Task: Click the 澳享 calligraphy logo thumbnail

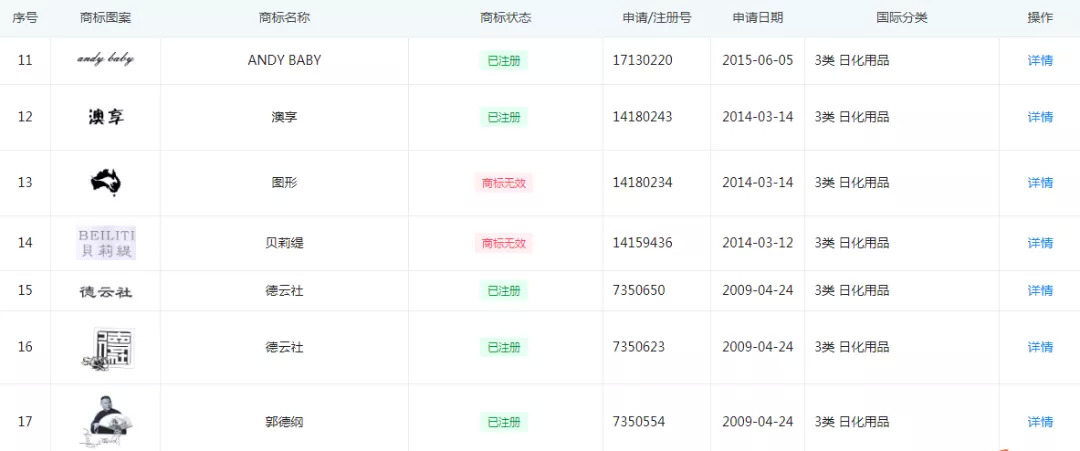Action: pyautogui.click(x=106, y=117)
